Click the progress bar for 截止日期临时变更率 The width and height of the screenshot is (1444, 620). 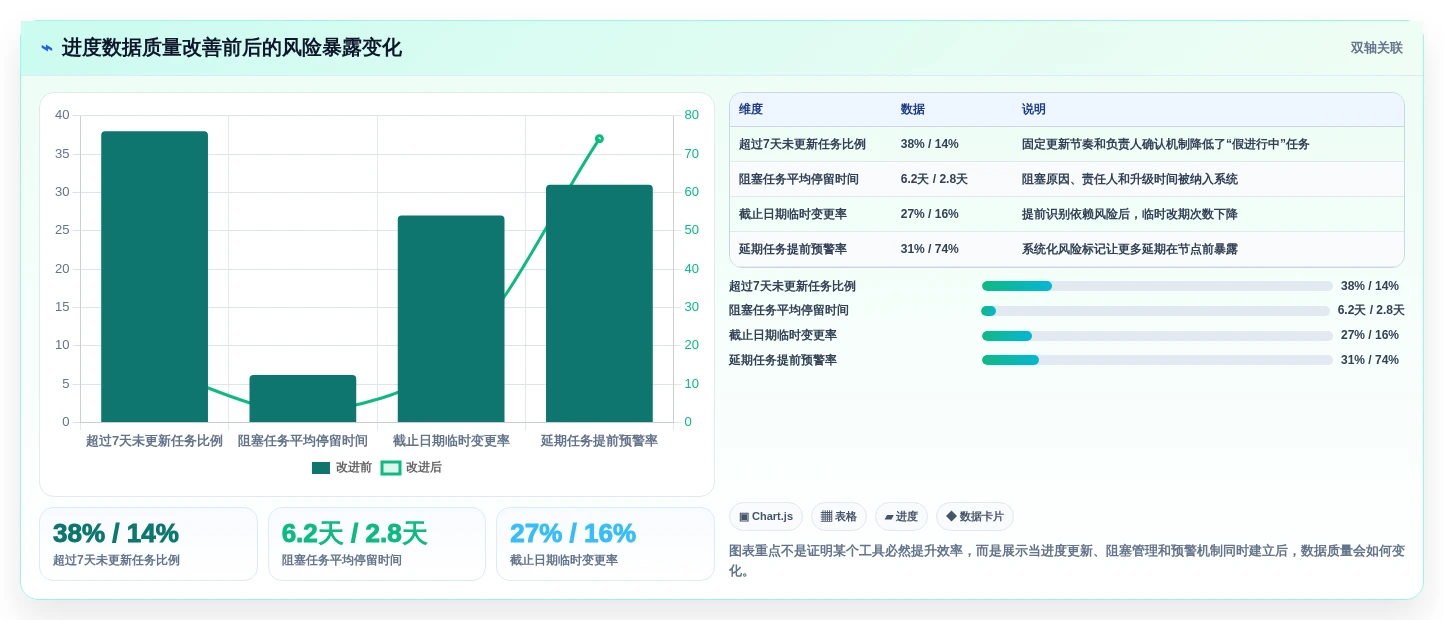point(1157,336)
